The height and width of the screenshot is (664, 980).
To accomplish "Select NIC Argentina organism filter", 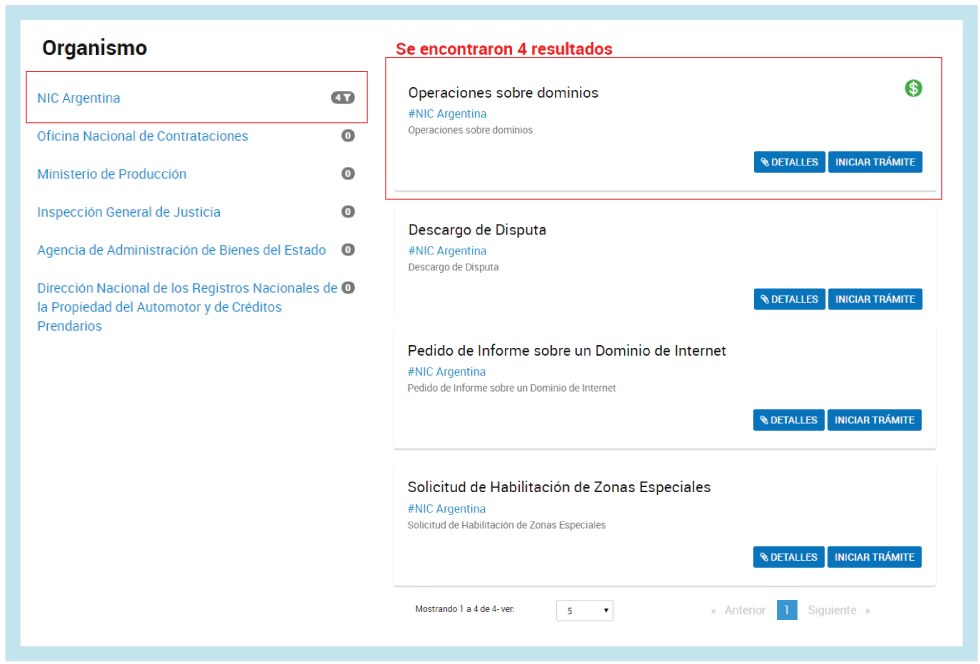I will click(79, 98).
